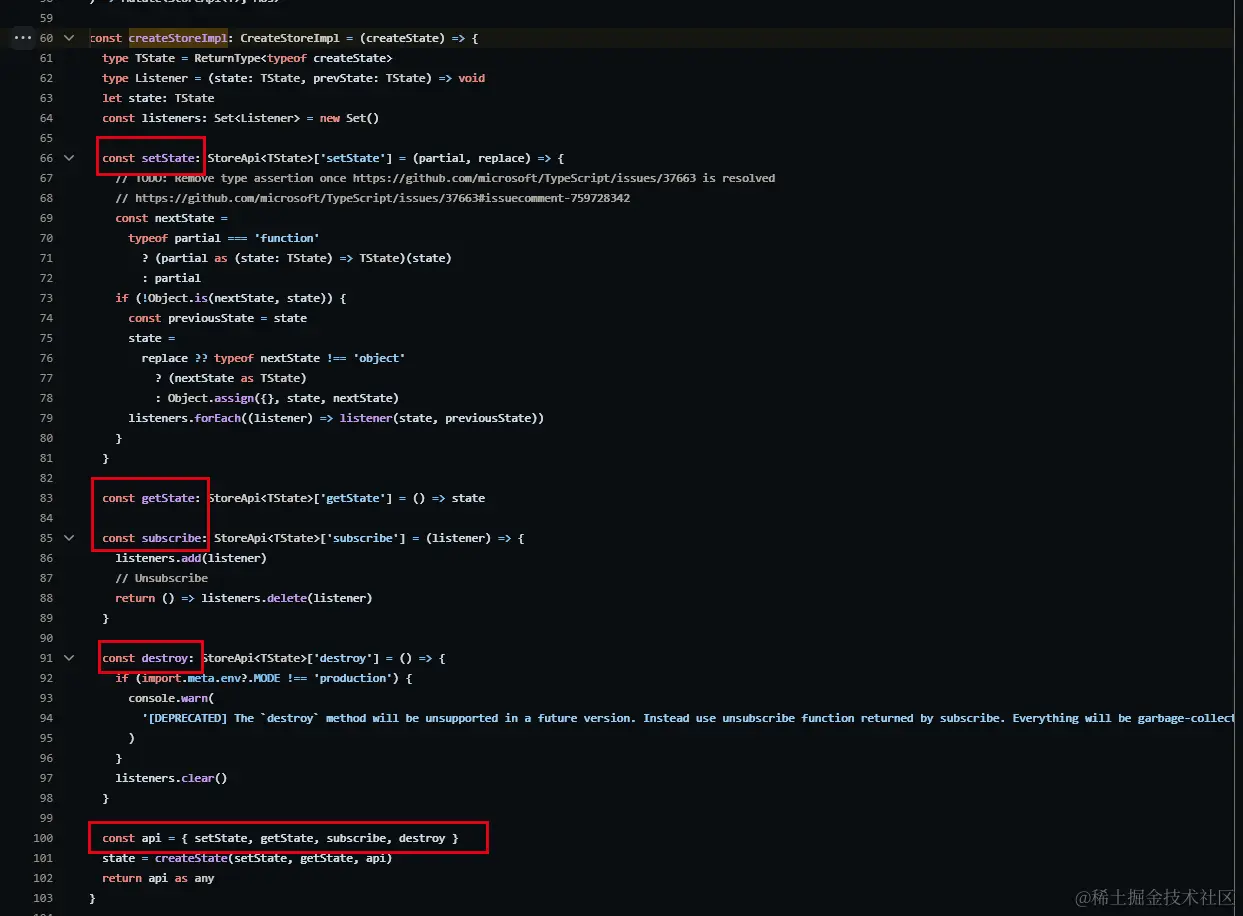Select line number 64

(47, 118)
